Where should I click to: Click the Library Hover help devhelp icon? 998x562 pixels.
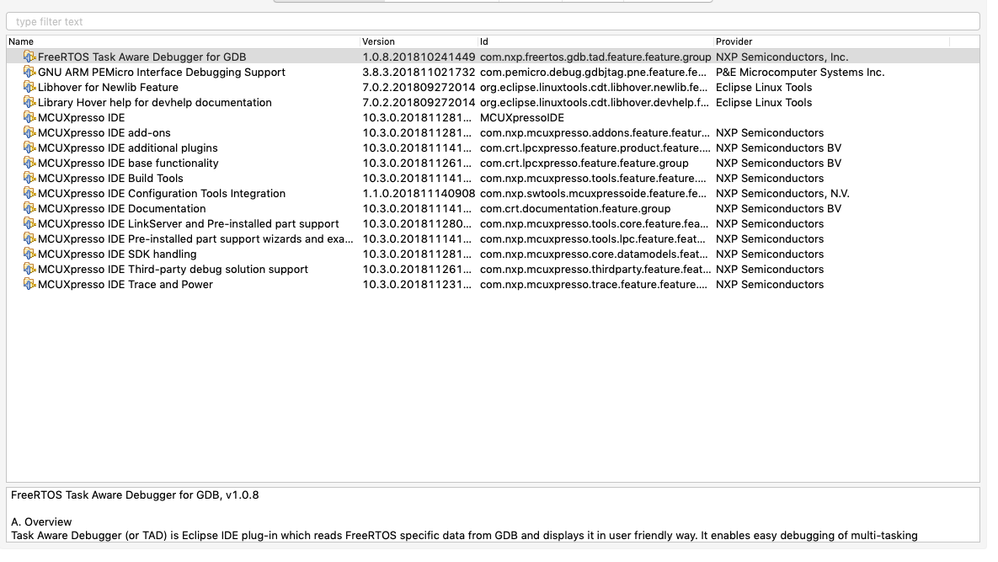pyautogui.click(x=29, y=102)
